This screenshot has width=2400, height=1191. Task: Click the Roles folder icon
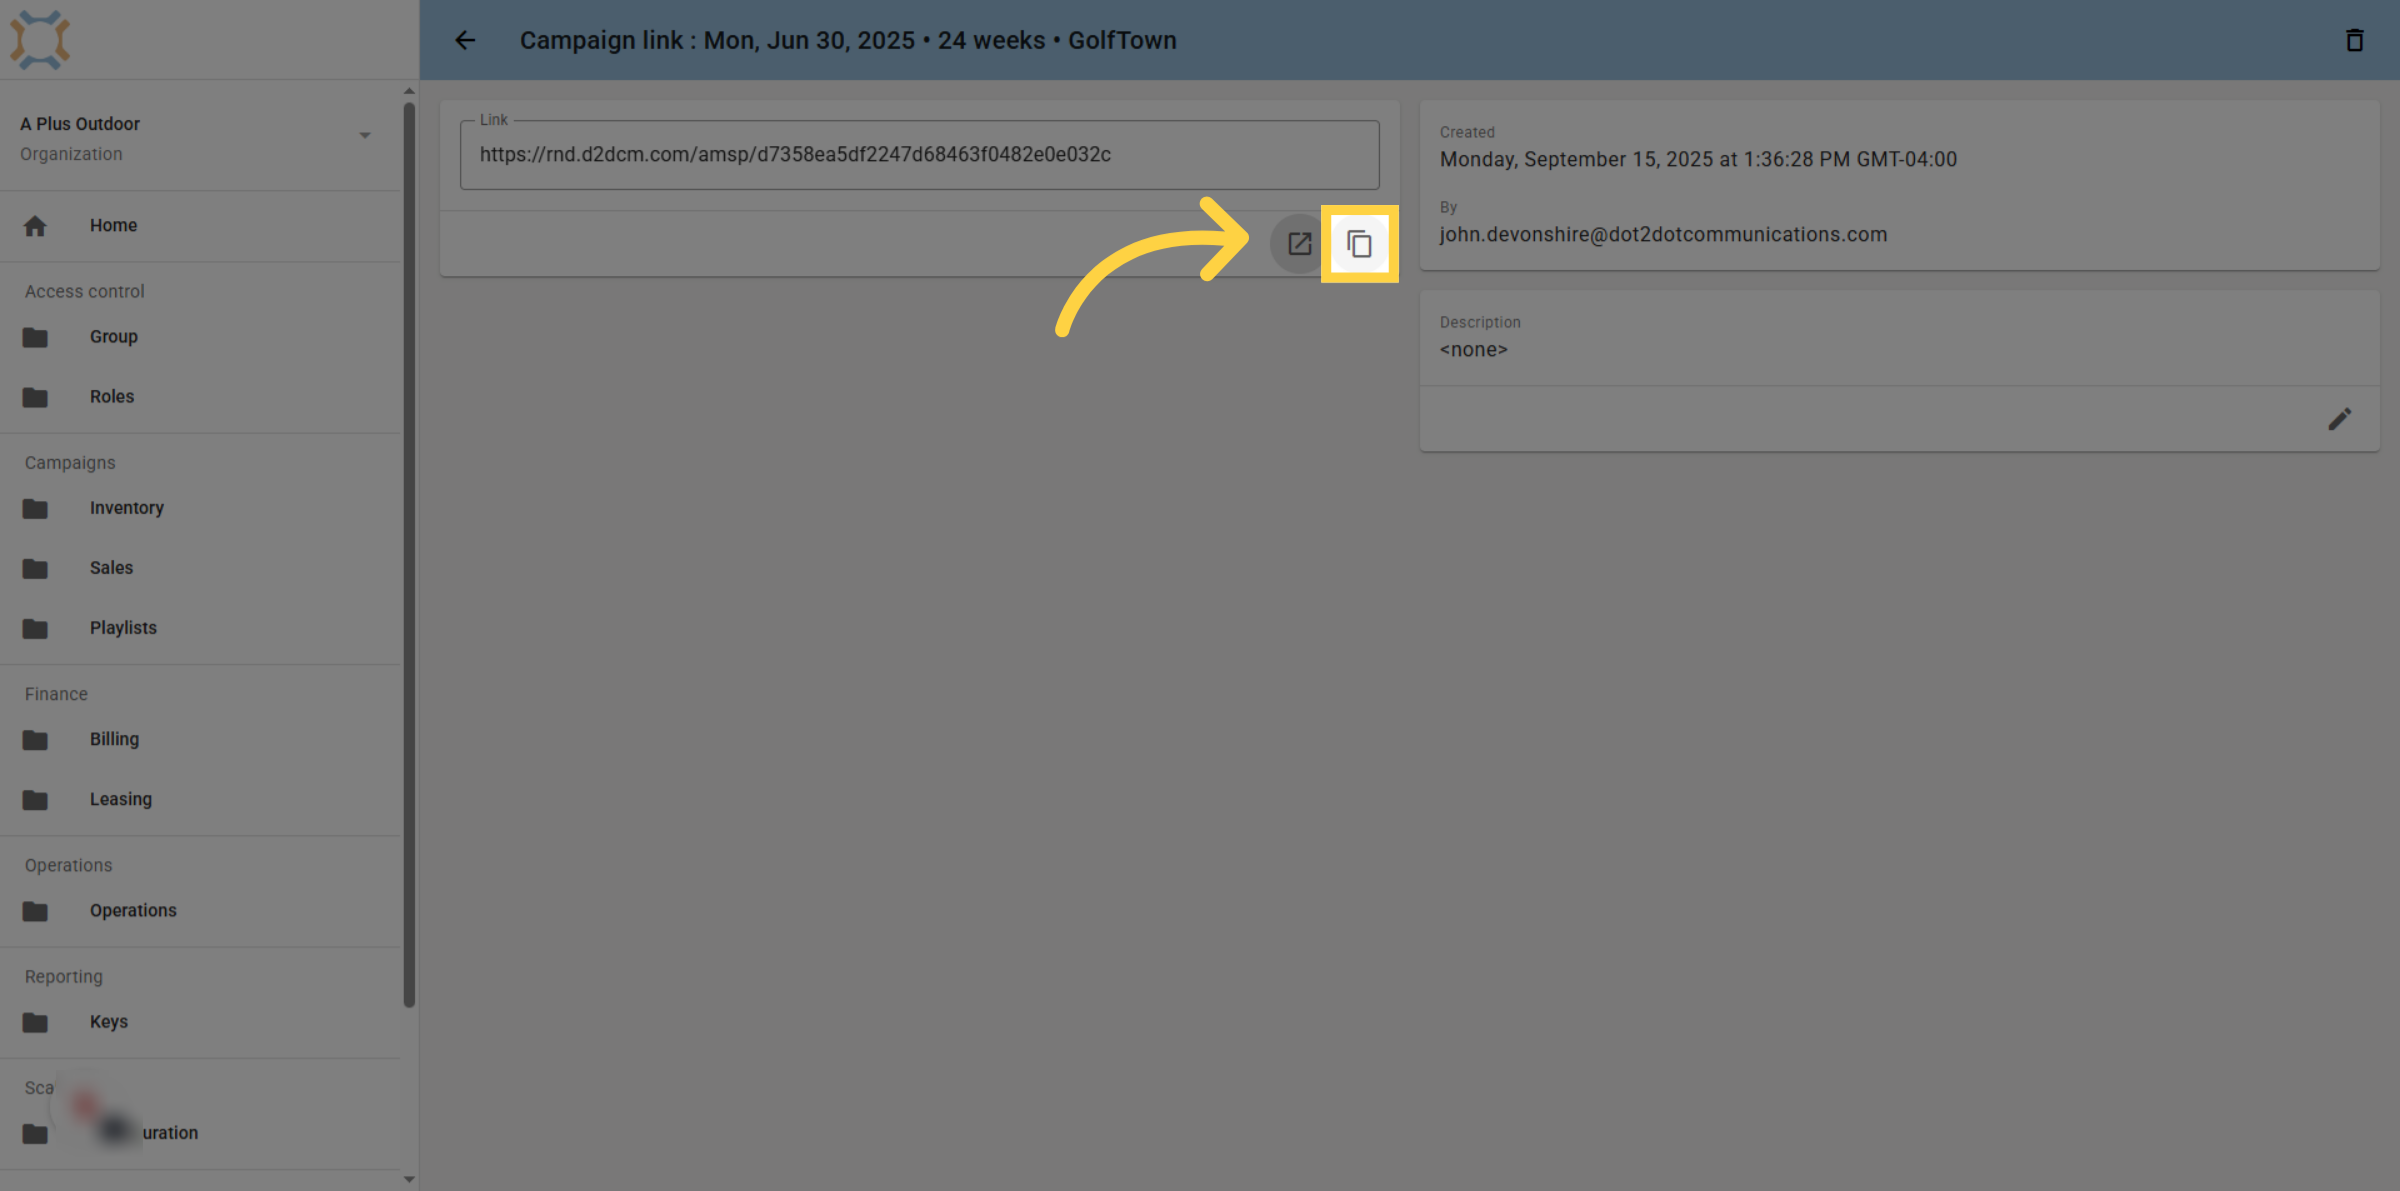35,397
